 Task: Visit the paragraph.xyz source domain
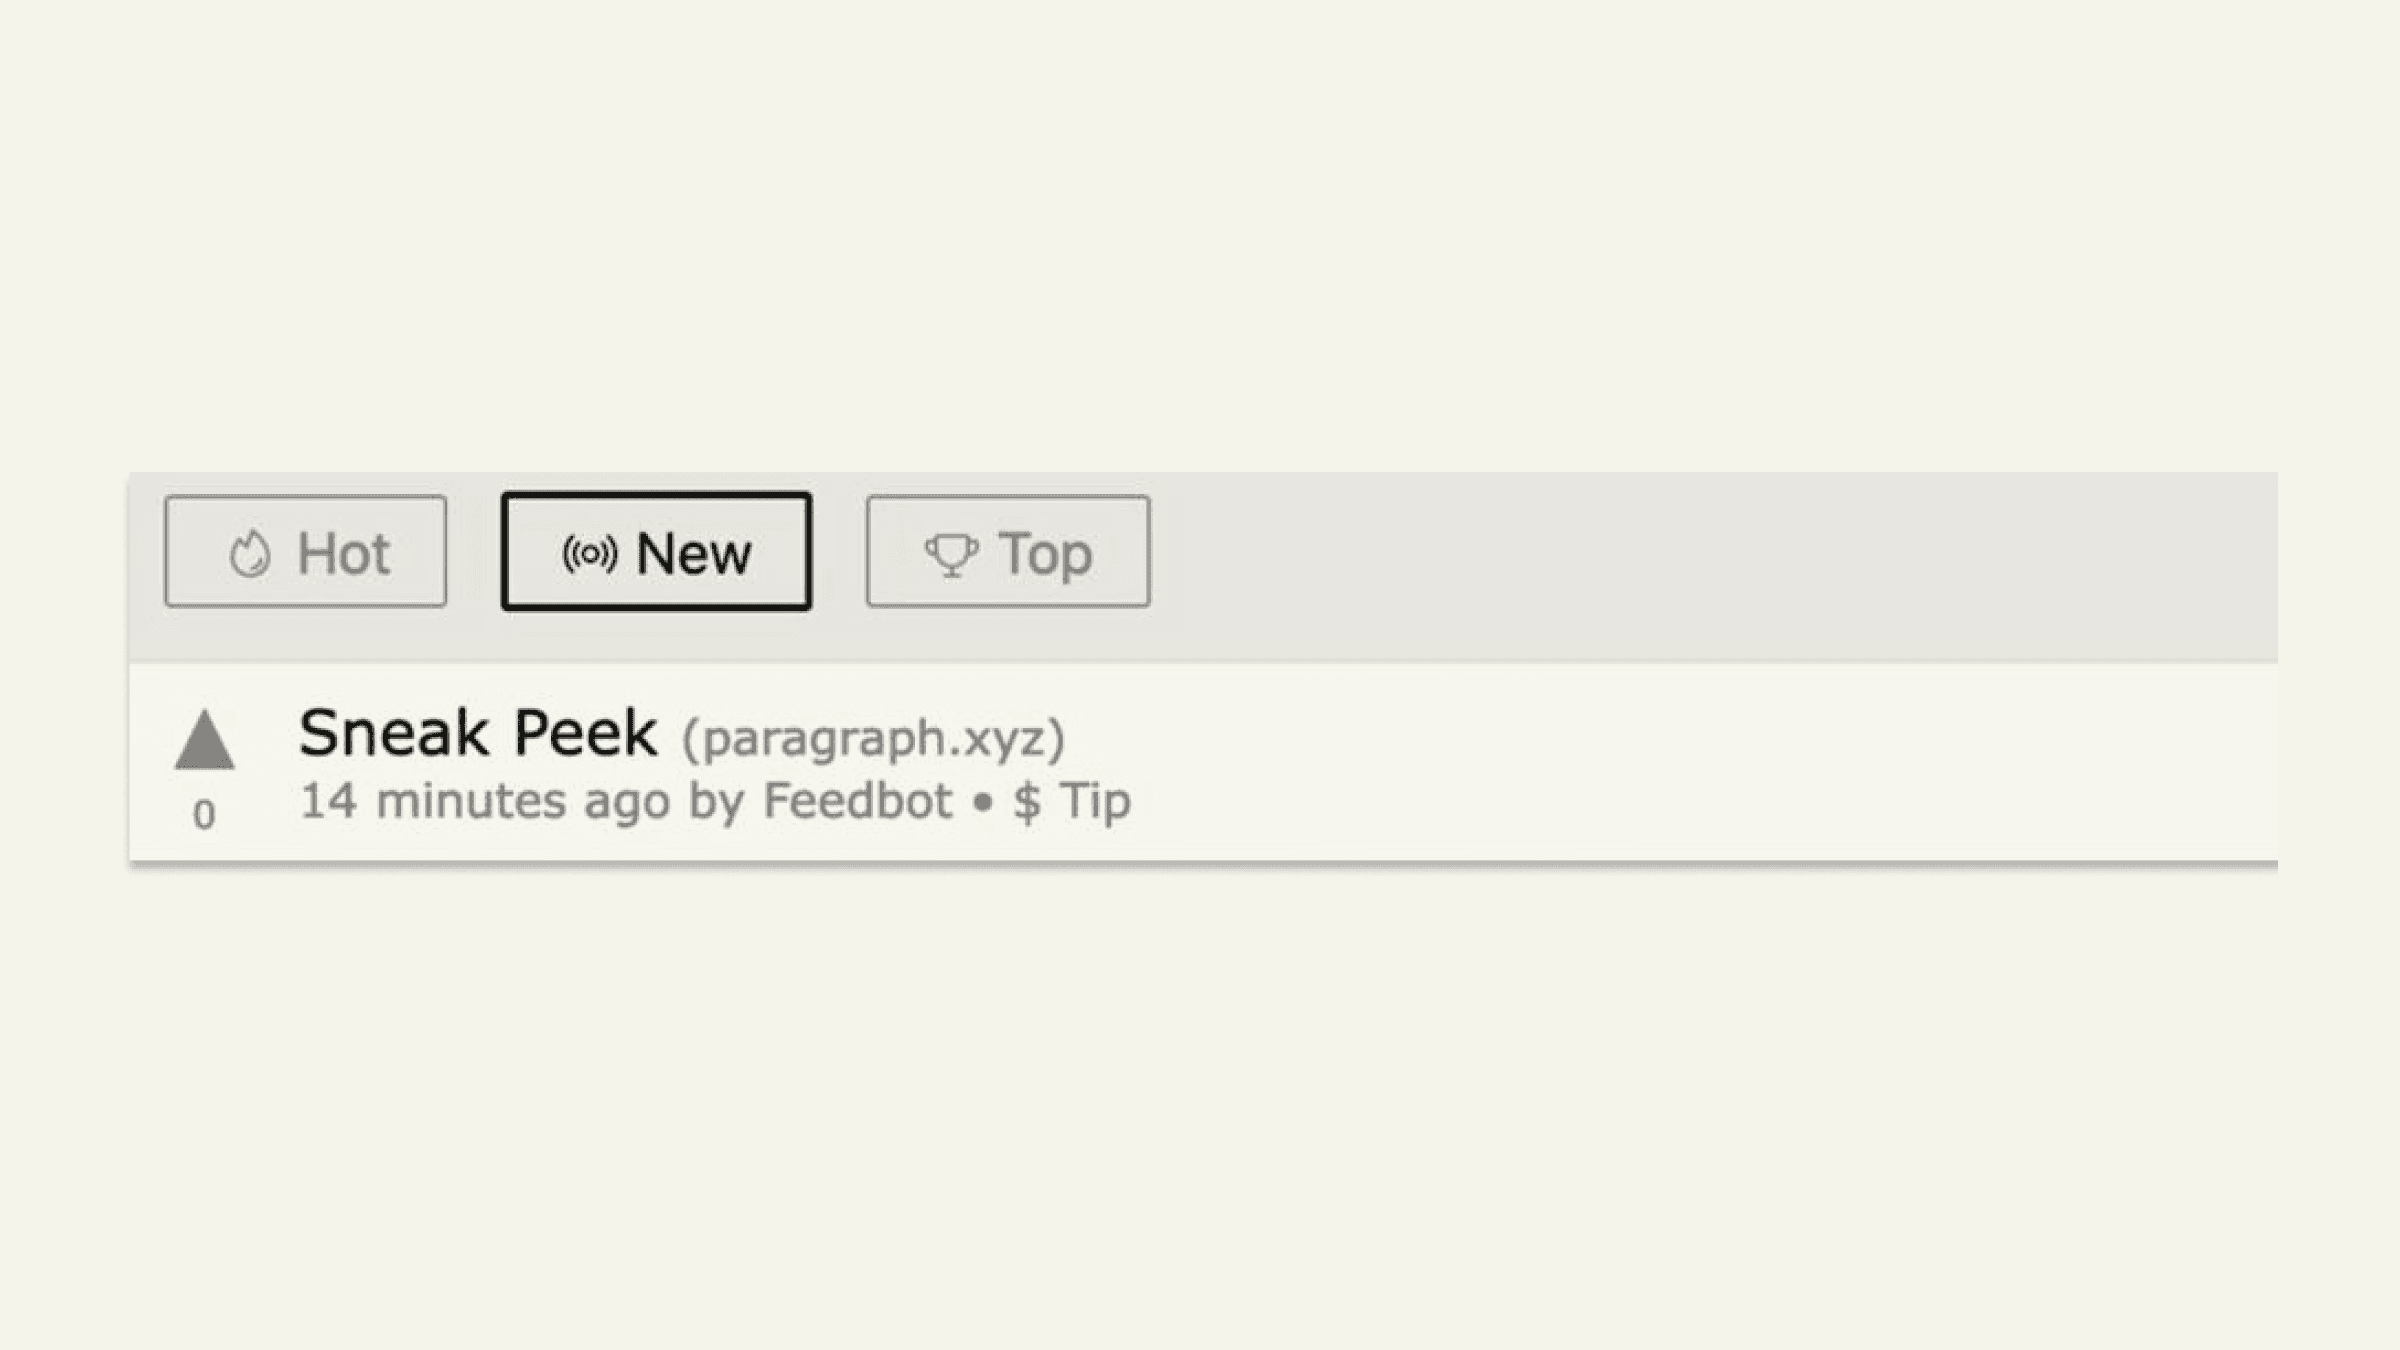[873, 739]
